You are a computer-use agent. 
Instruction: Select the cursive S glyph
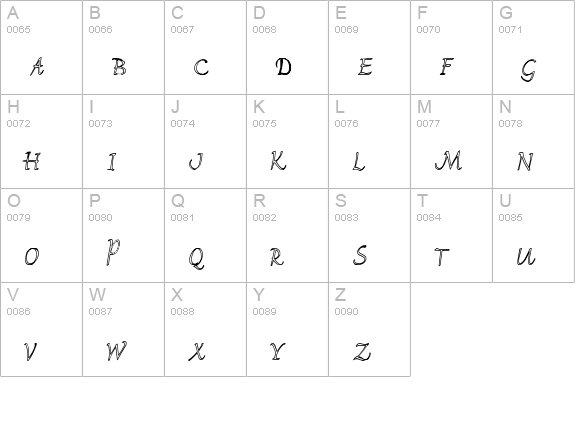(x=360, y=255)
